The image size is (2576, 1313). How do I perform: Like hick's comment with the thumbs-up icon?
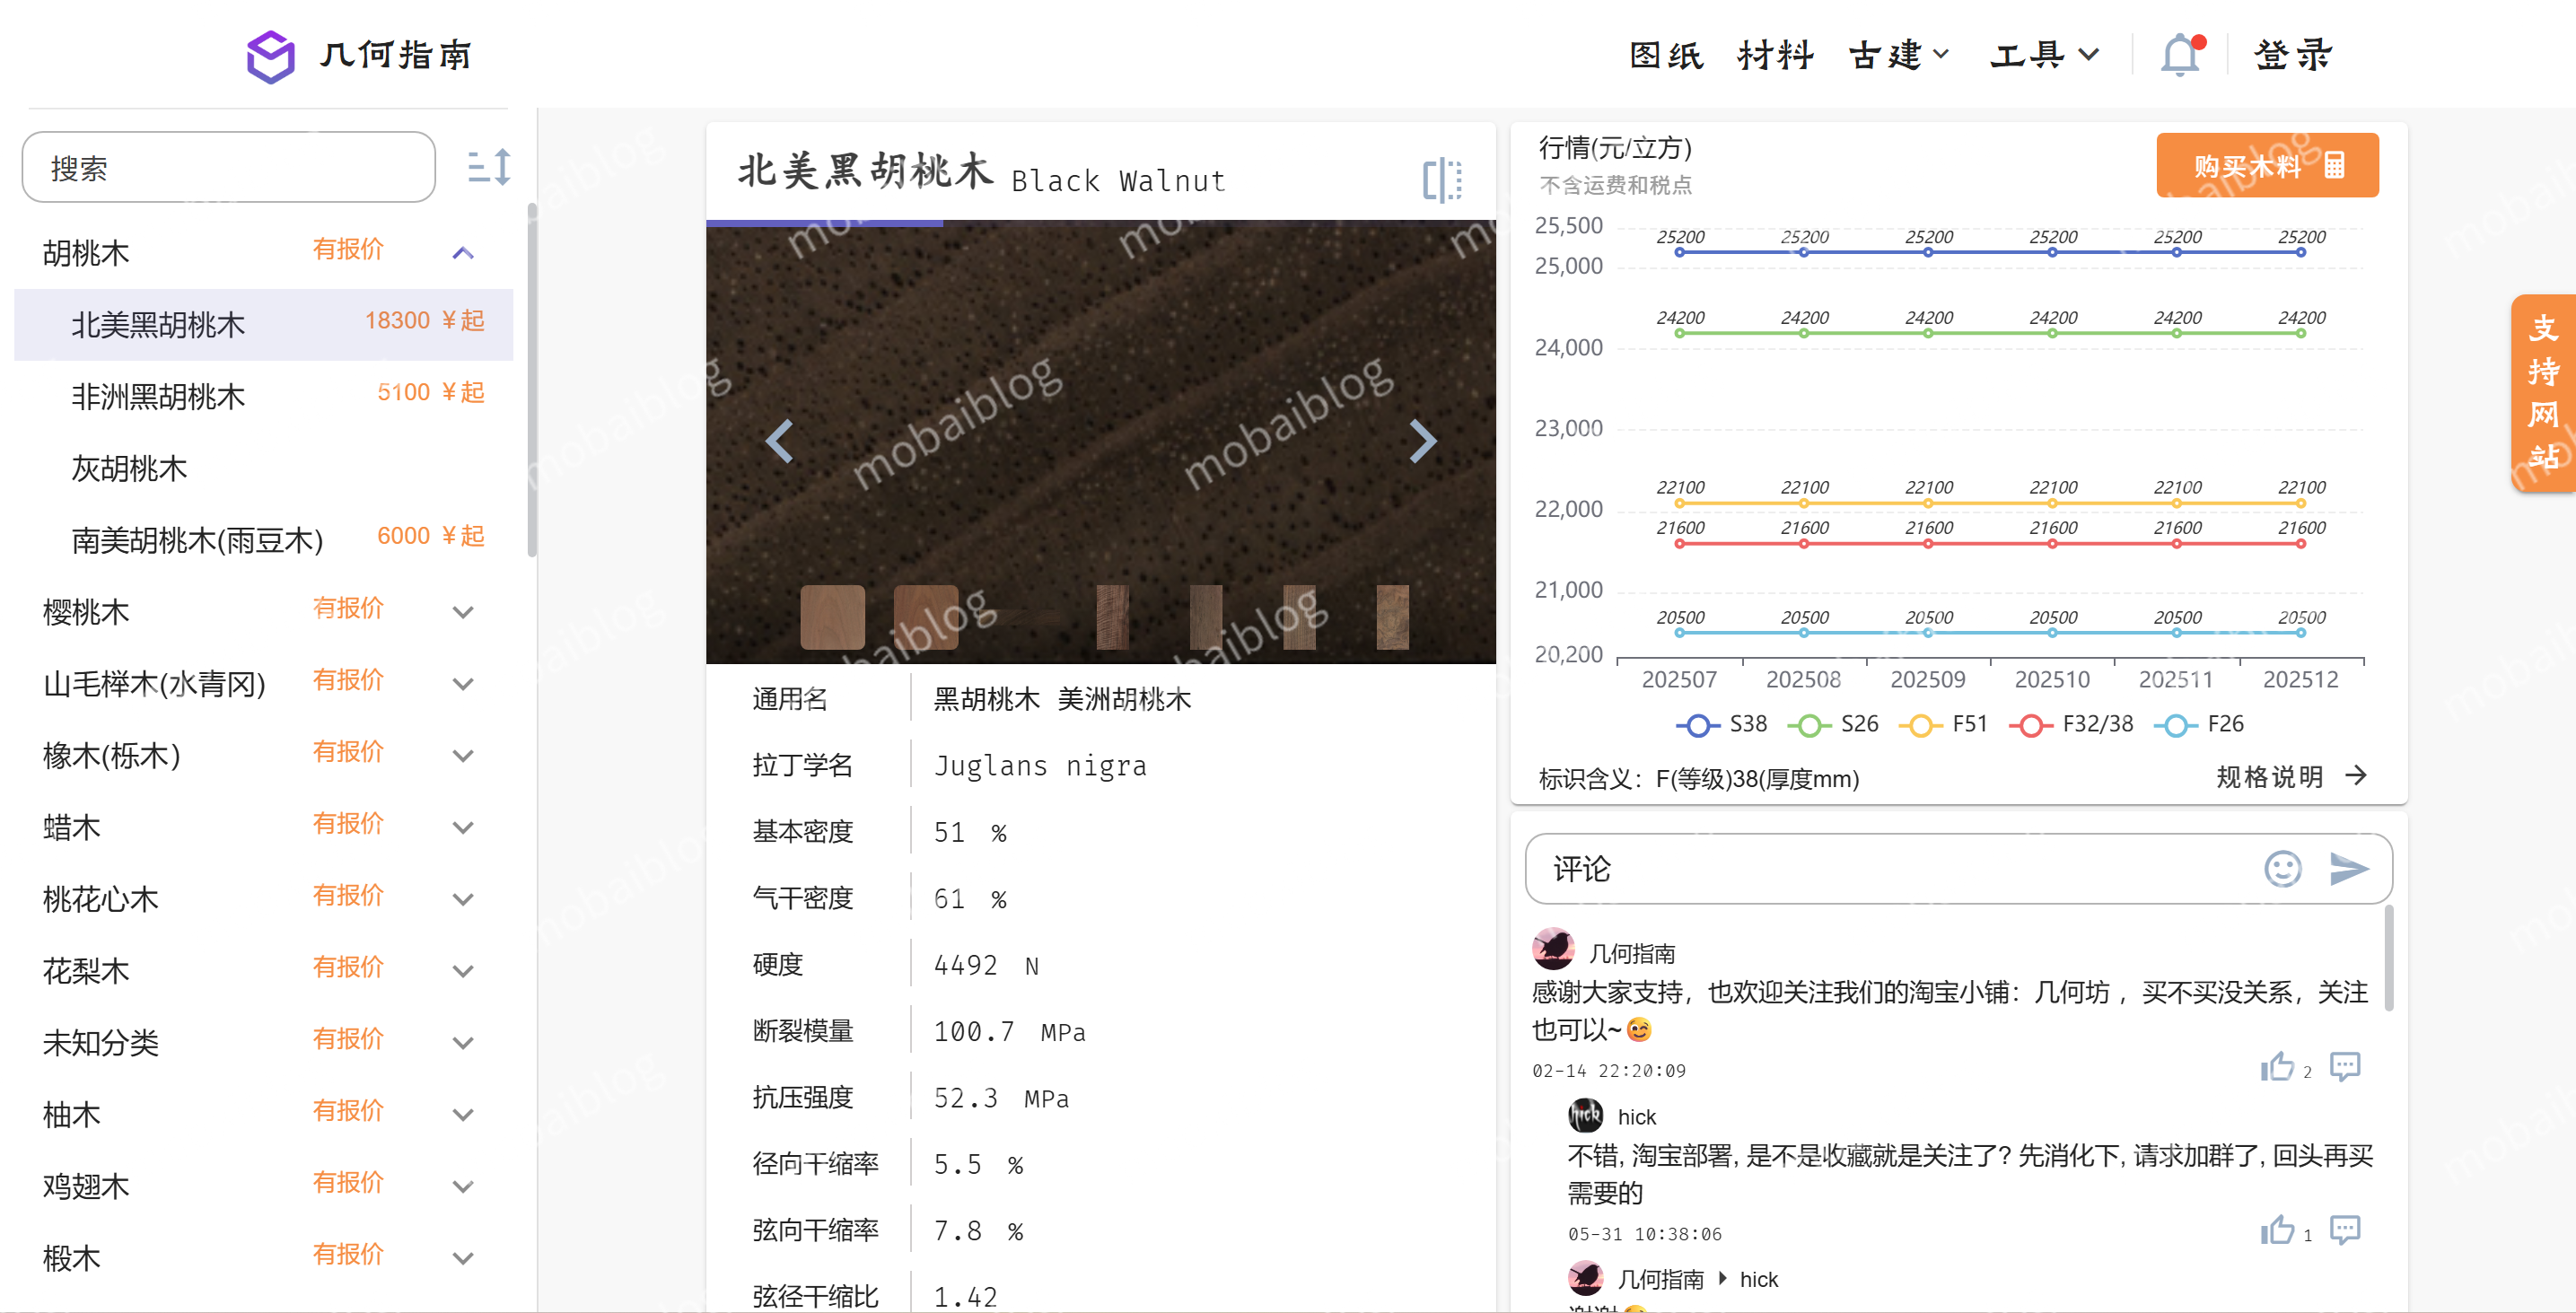coord(2278,1230)
